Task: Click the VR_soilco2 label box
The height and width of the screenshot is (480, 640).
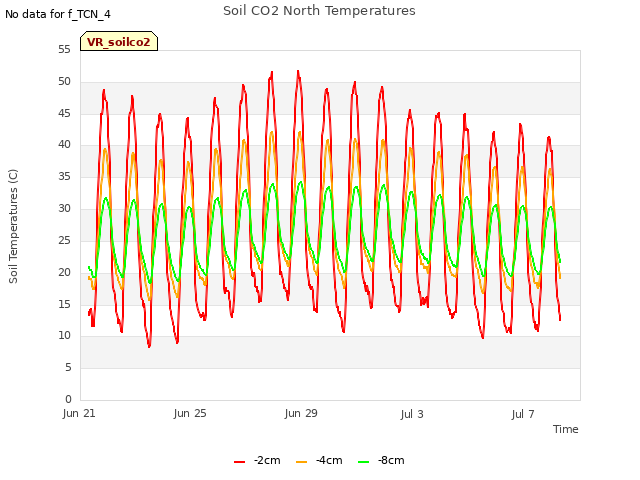Action: click(x=119, y=41)
